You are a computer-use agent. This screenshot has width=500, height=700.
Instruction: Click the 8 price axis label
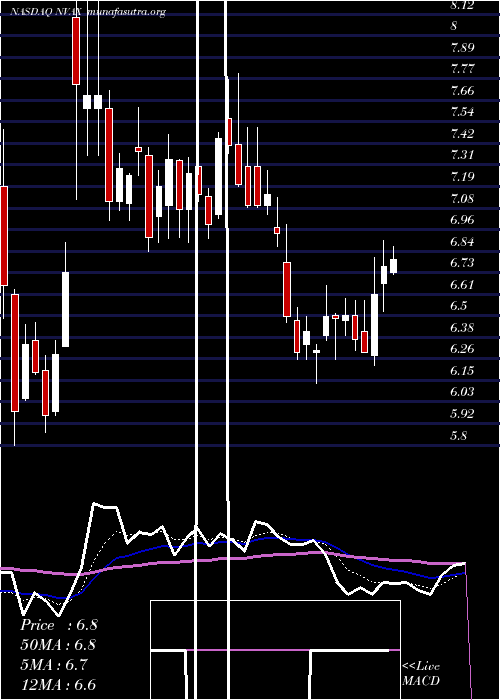tap(454, 26)
